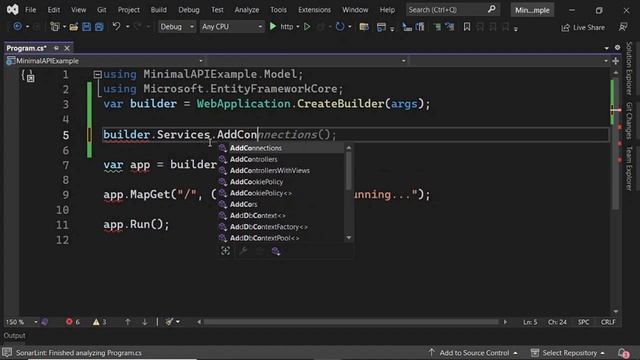Click the 3 warnings indicator

point(100,322)
